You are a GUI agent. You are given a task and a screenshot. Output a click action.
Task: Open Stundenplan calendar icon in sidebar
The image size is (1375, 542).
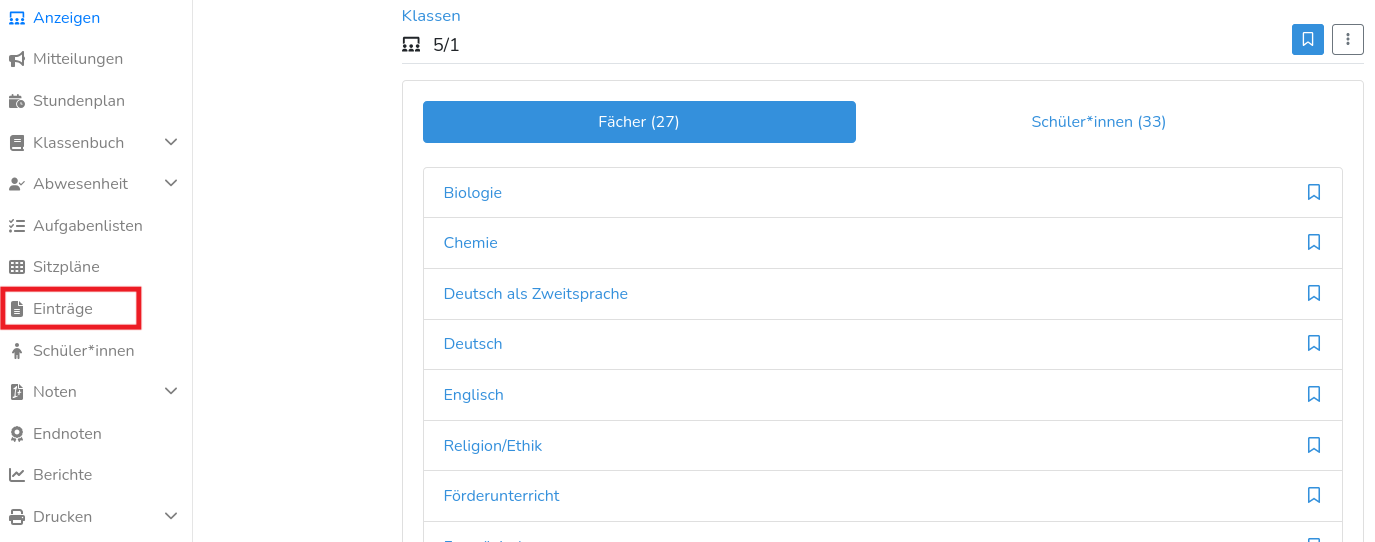[17, 101]
